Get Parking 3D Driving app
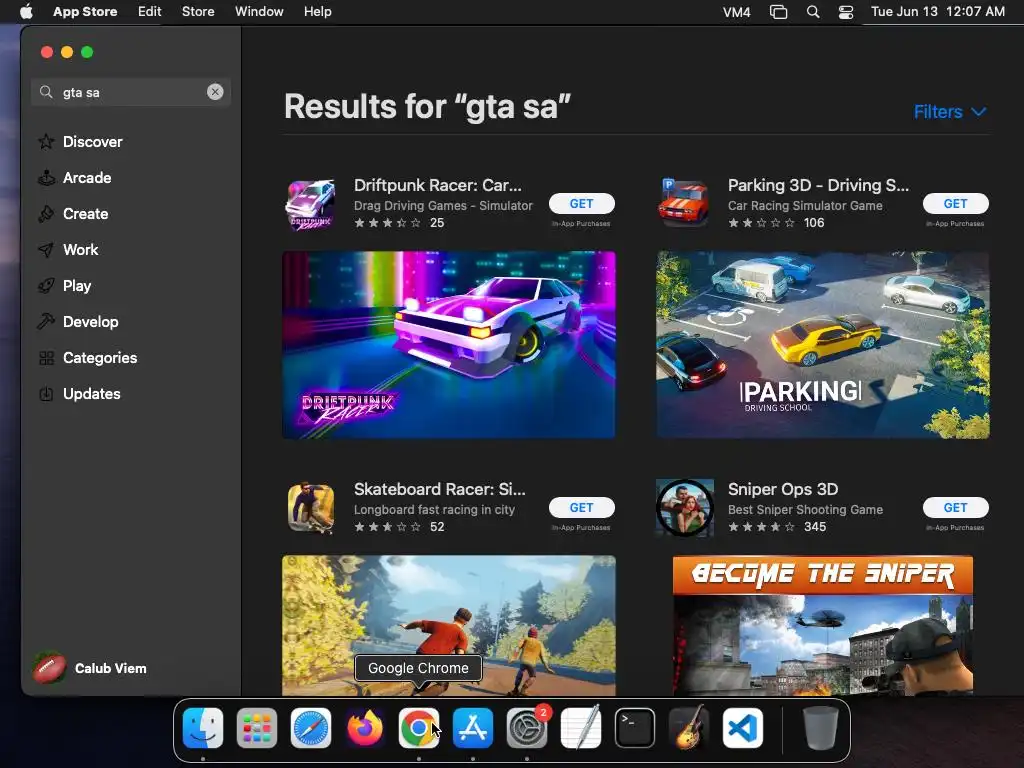This screenshot has height=768, width=1024. point(955,204)
